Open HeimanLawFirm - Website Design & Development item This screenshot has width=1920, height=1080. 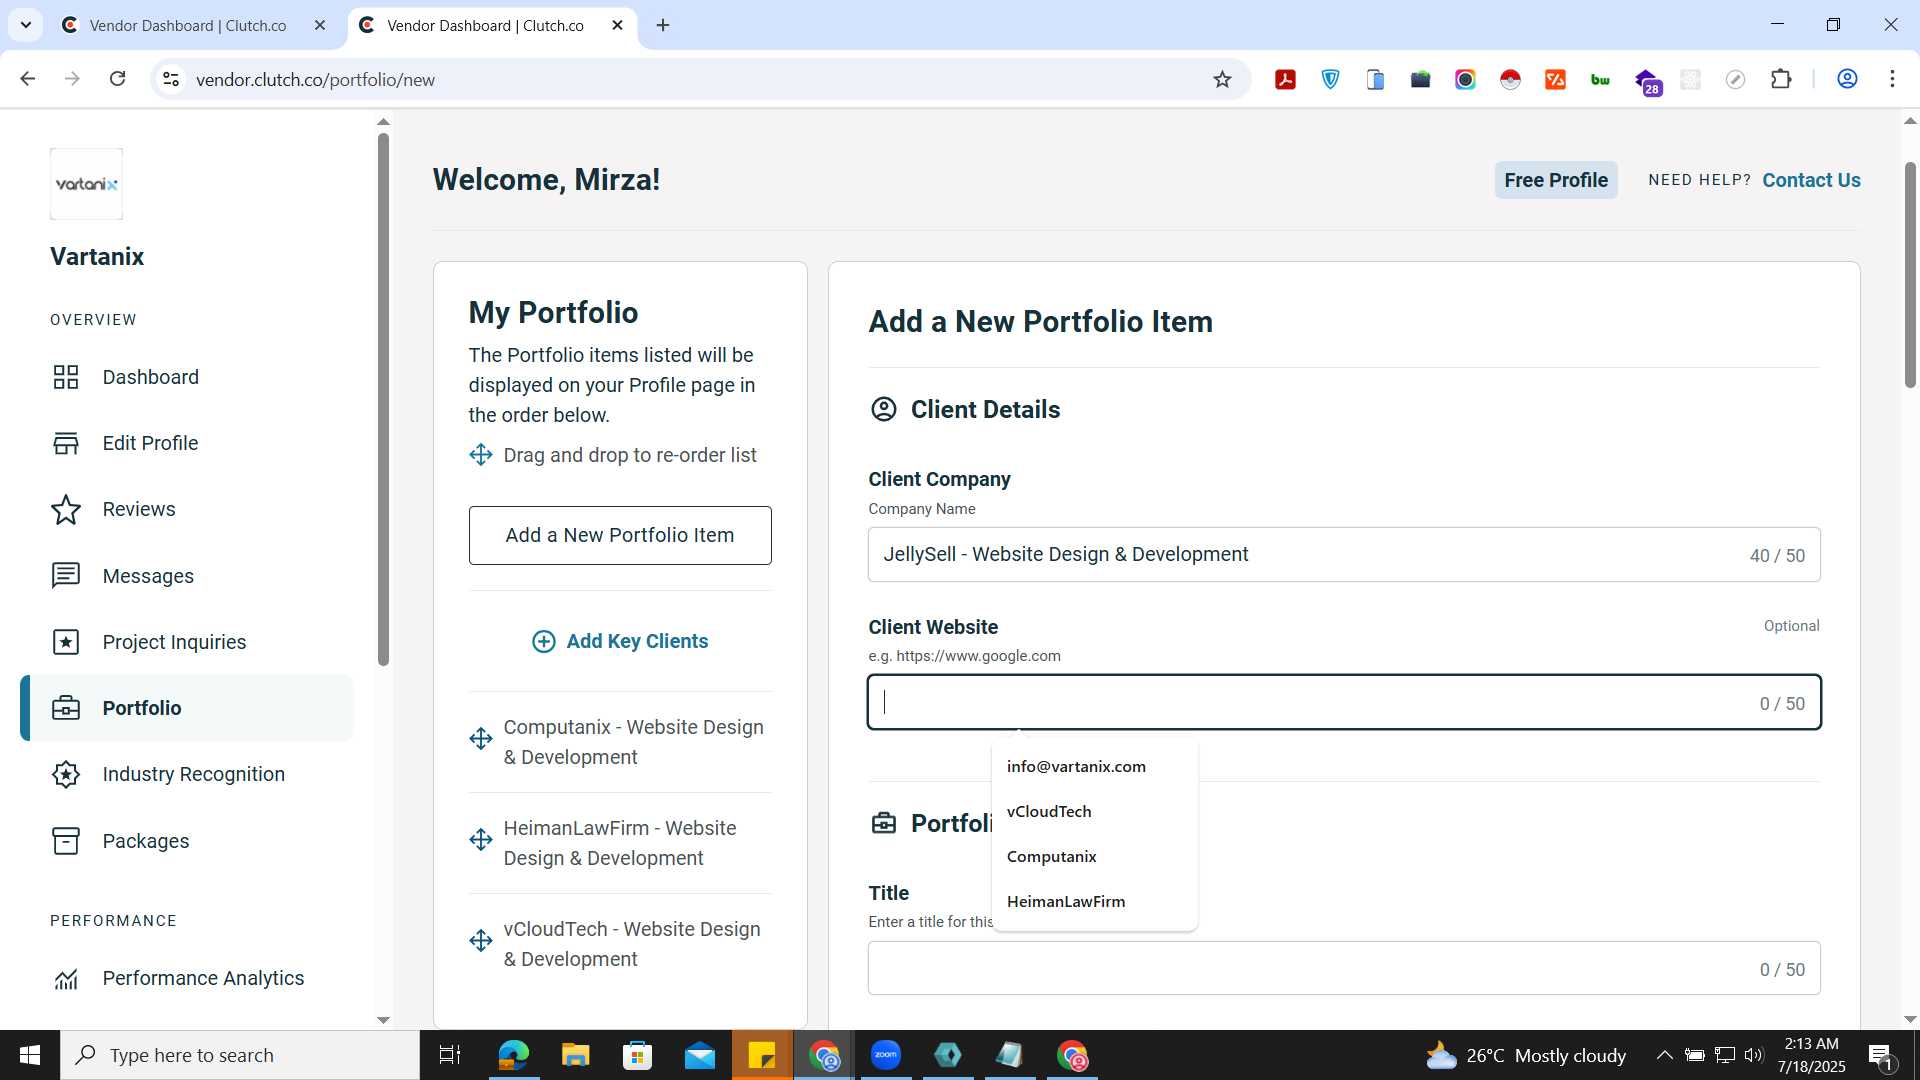pos(620,843)
